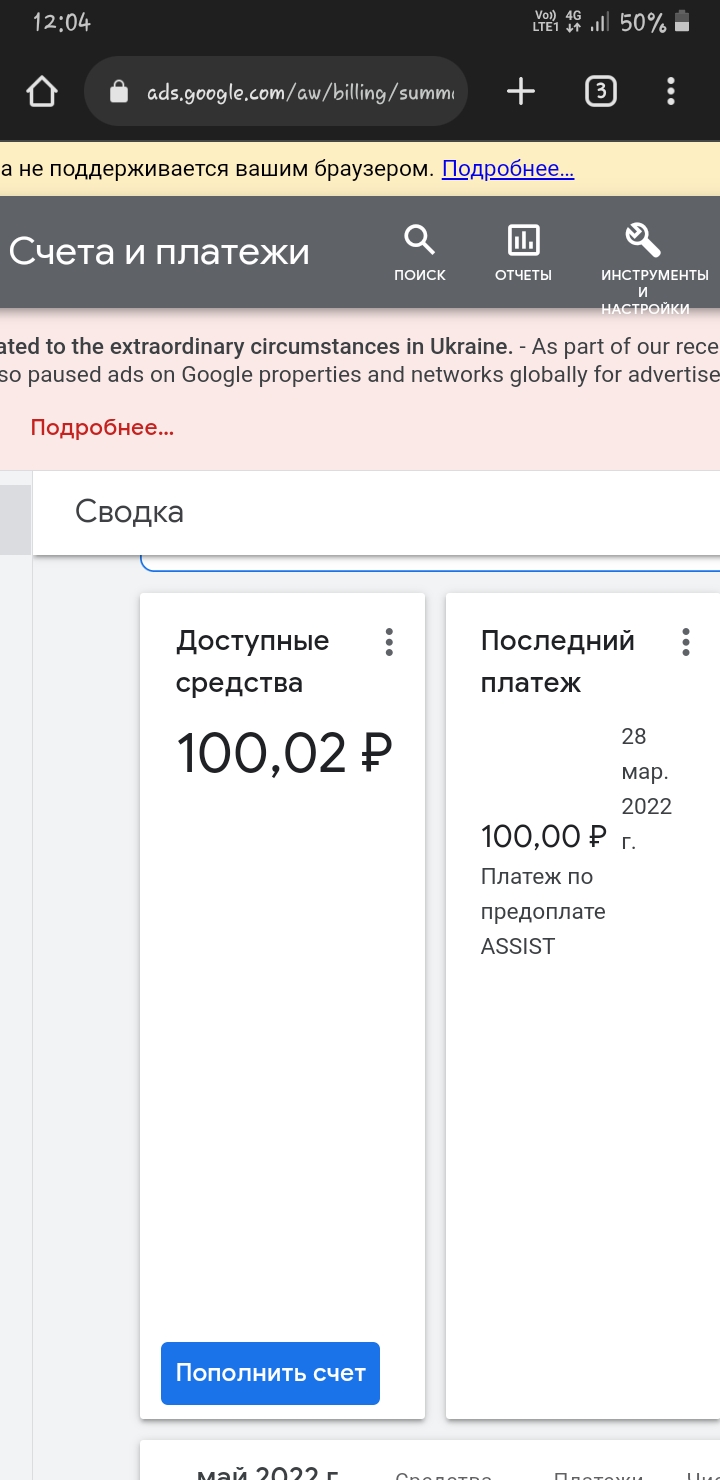Open the Доступные средства card options menu

click(x=389, y=642)
